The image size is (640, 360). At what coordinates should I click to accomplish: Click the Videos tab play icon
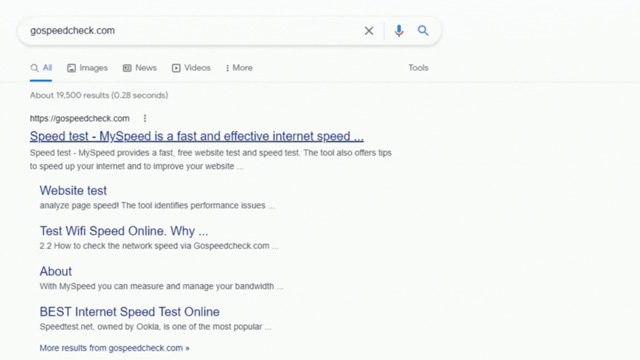click(x=176, y=68)
